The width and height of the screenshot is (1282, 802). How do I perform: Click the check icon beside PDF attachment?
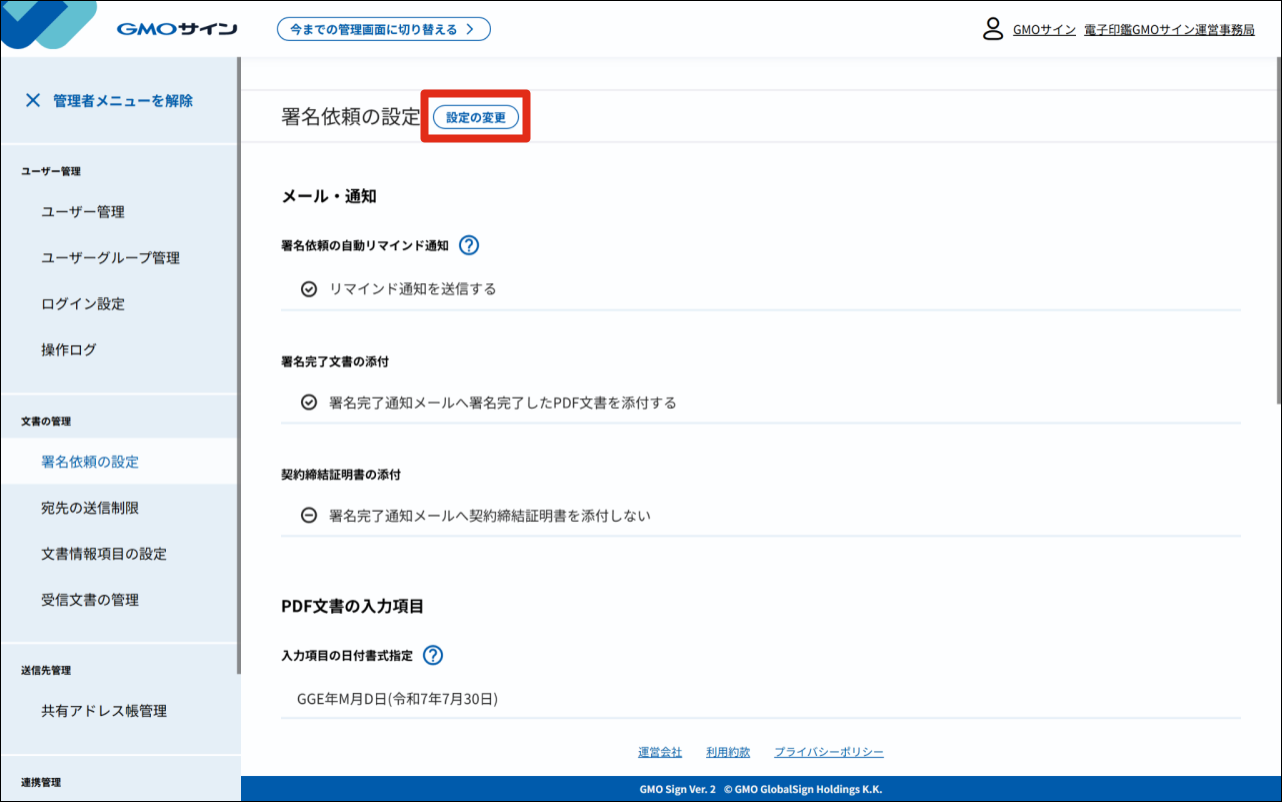tap(309, 403)
